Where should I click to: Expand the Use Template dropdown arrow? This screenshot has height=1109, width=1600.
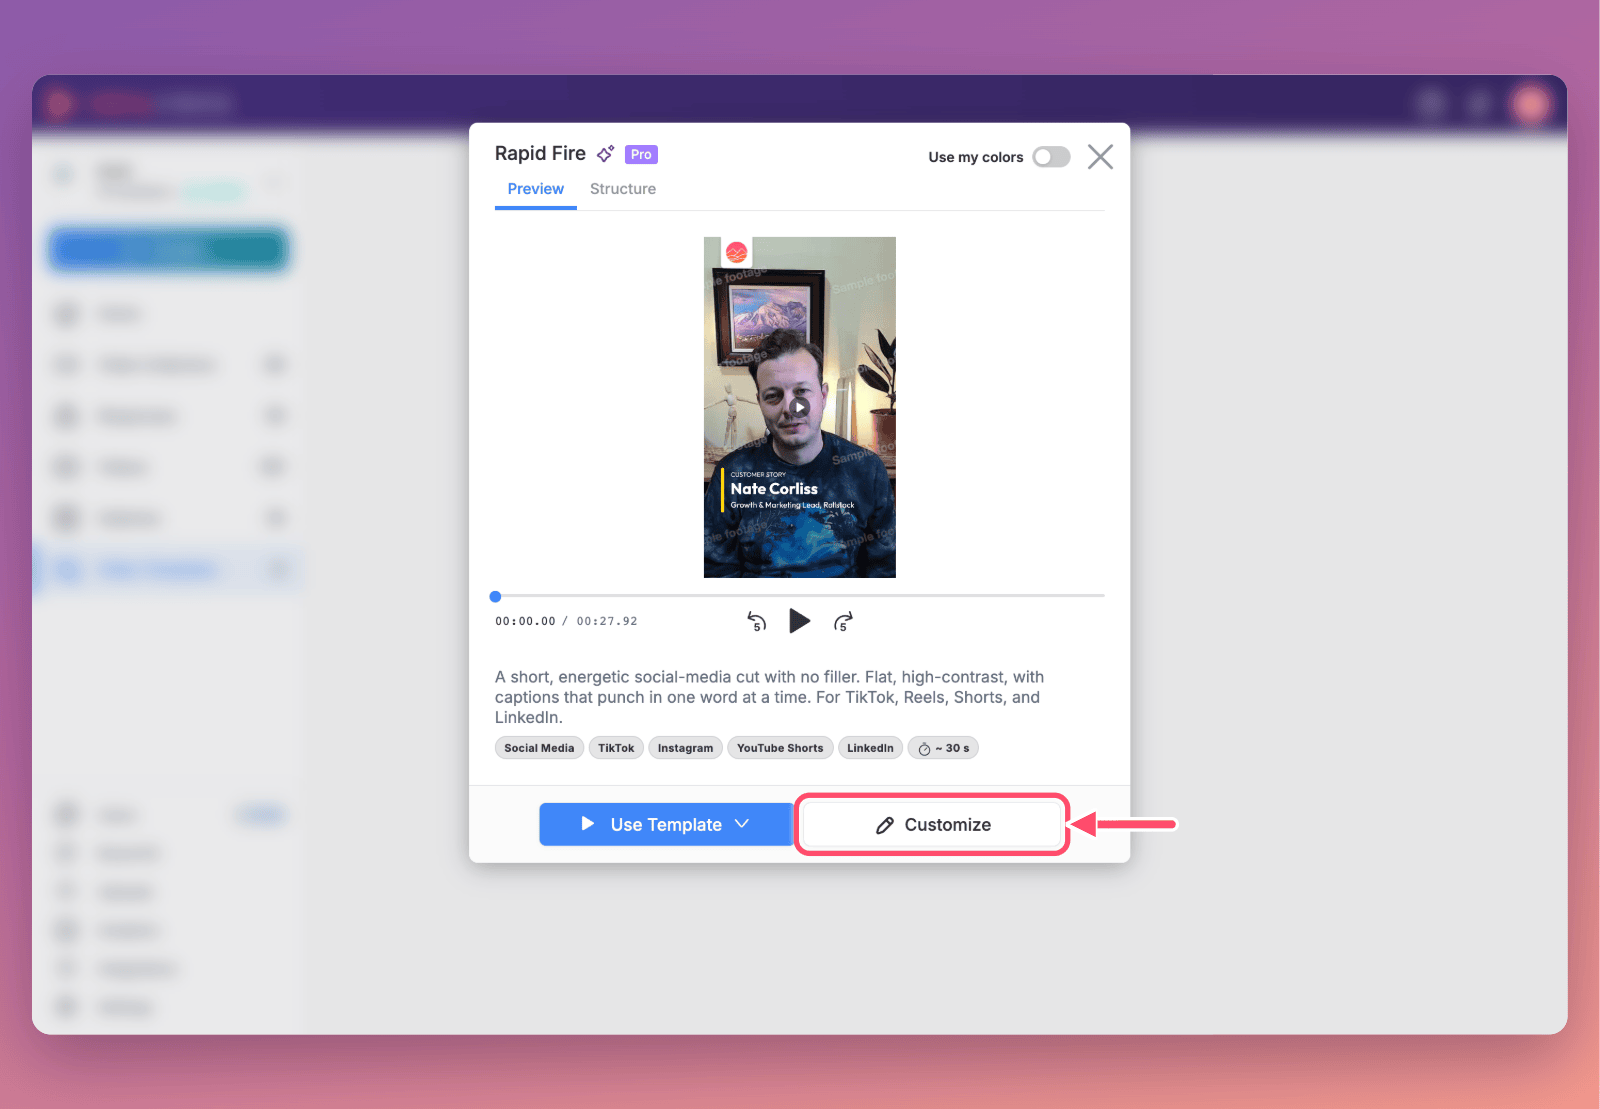pos(742,824)
